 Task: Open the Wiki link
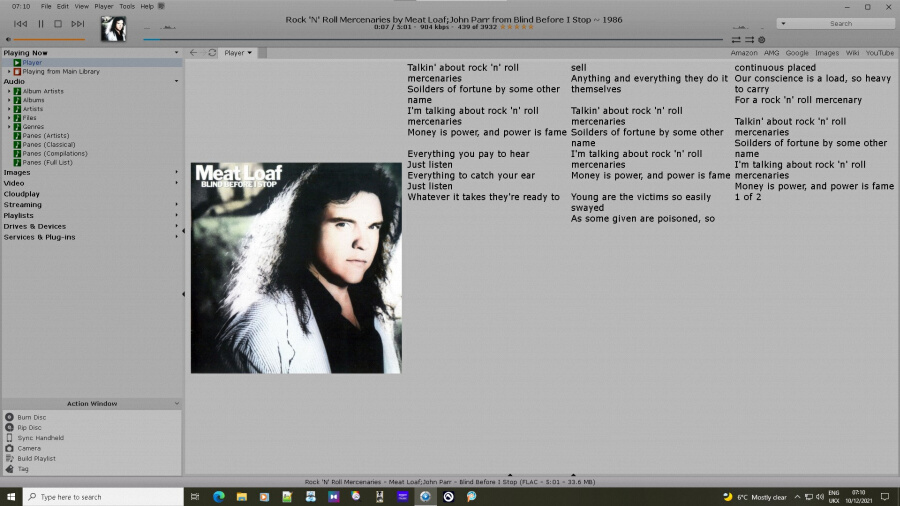pos(852,53)
